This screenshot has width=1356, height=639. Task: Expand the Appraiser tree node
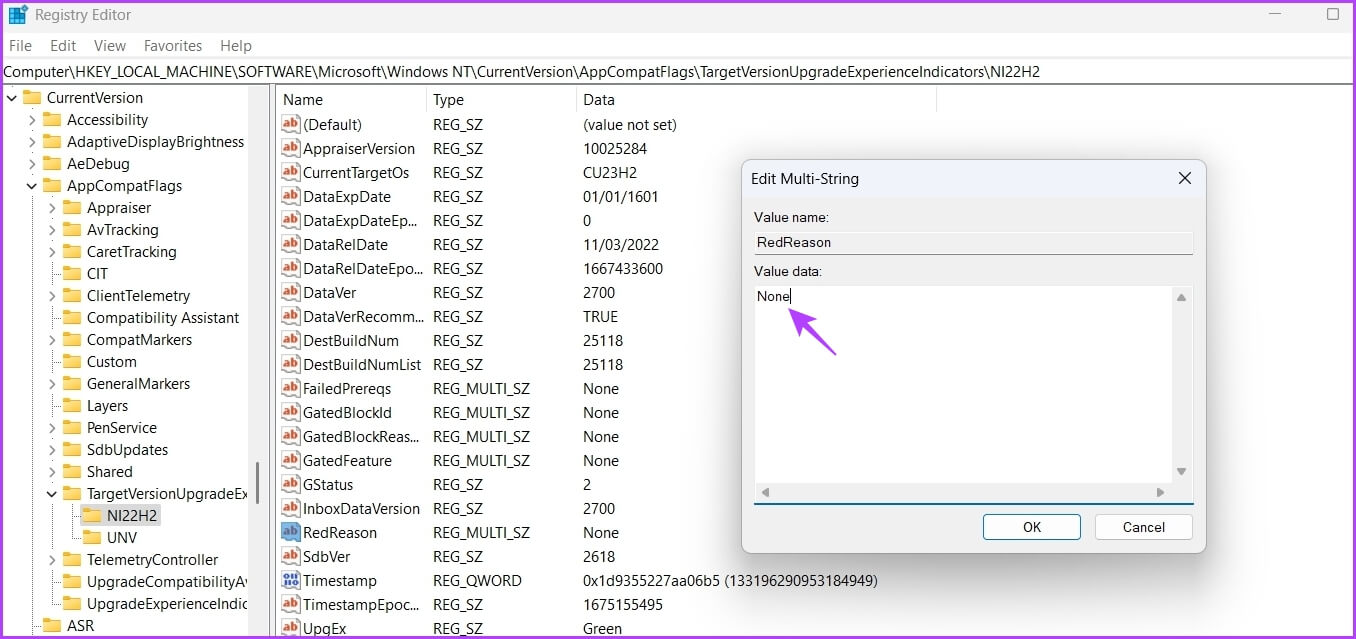coord(52,208)
